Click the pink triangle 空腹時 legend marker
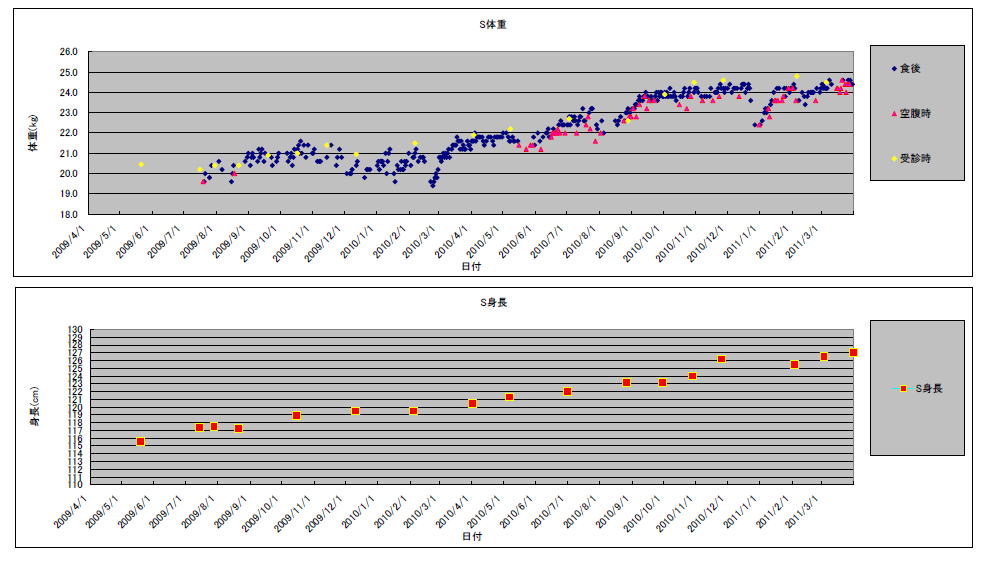 tap(893, 113)
